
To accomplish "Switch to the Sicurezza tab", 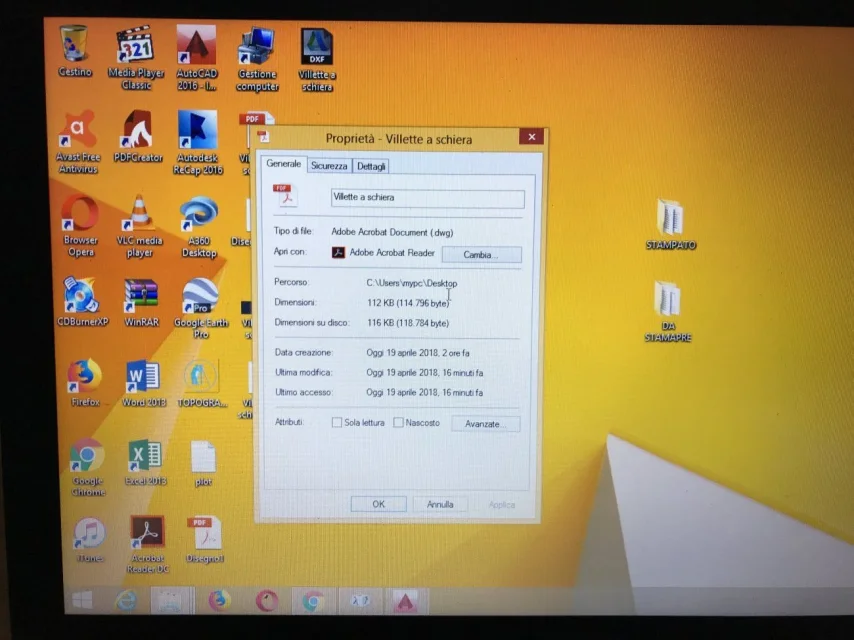I will click(329, 166).
